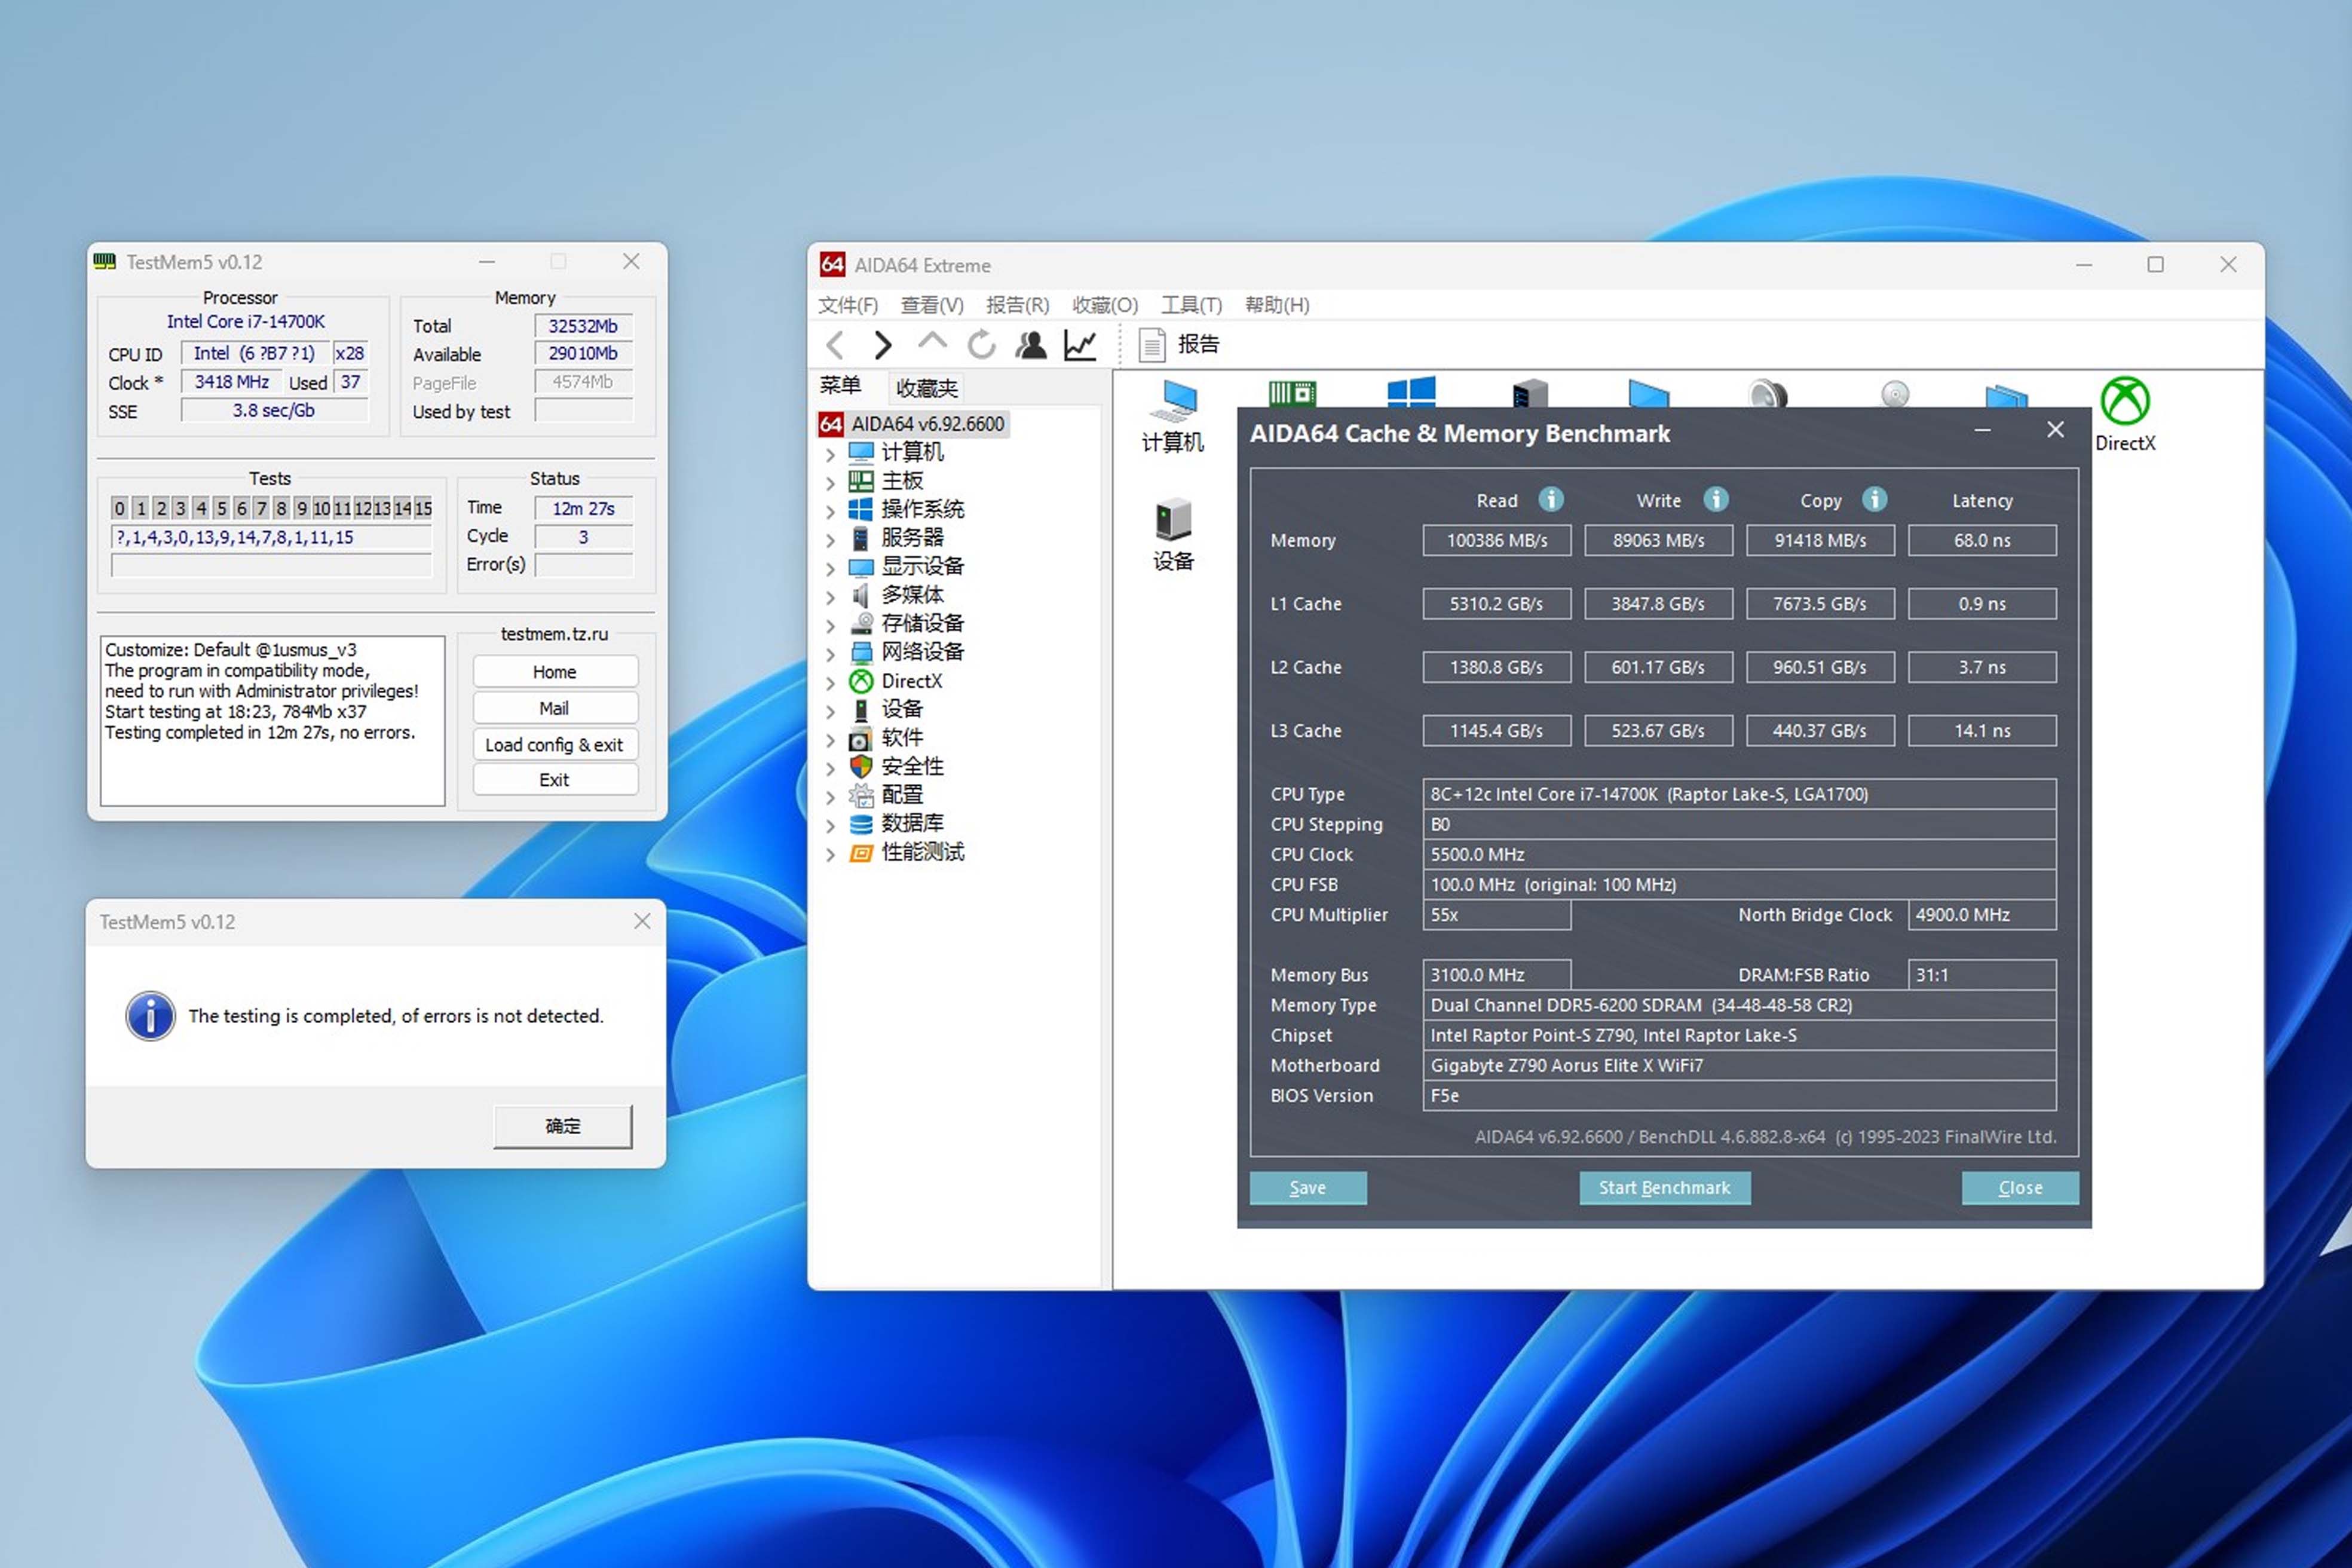Select 服务器 server icon in tree
2352x1568 pixels.
coord(861,538)
